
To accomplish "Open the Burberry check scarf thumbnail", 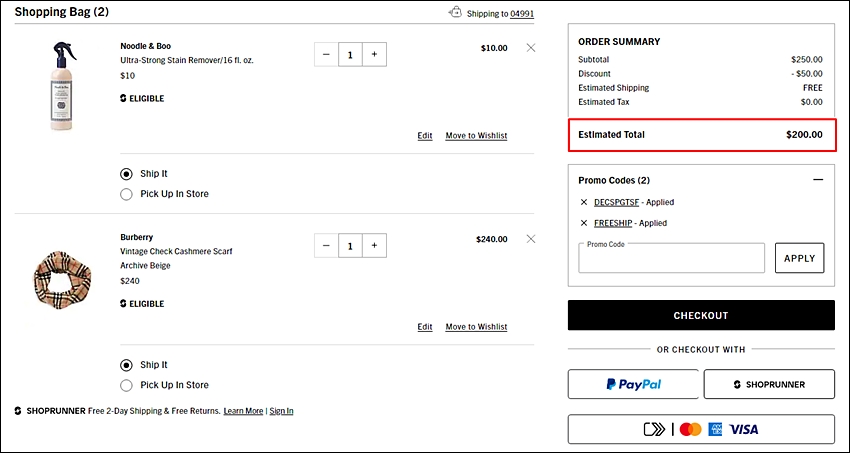I will click(x=62, y=280).
